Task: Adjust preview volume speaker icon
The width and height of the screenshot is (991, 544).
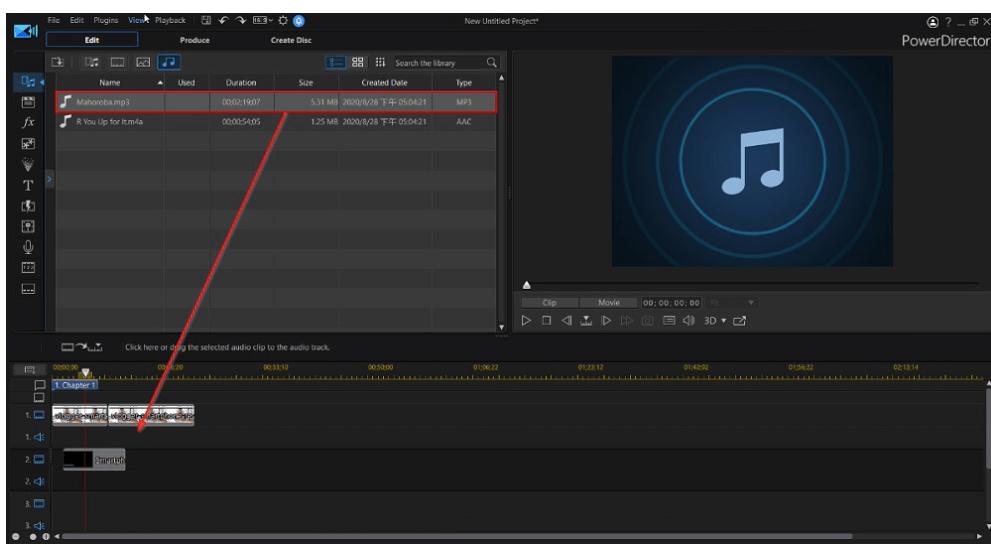Action: [689, 320]
